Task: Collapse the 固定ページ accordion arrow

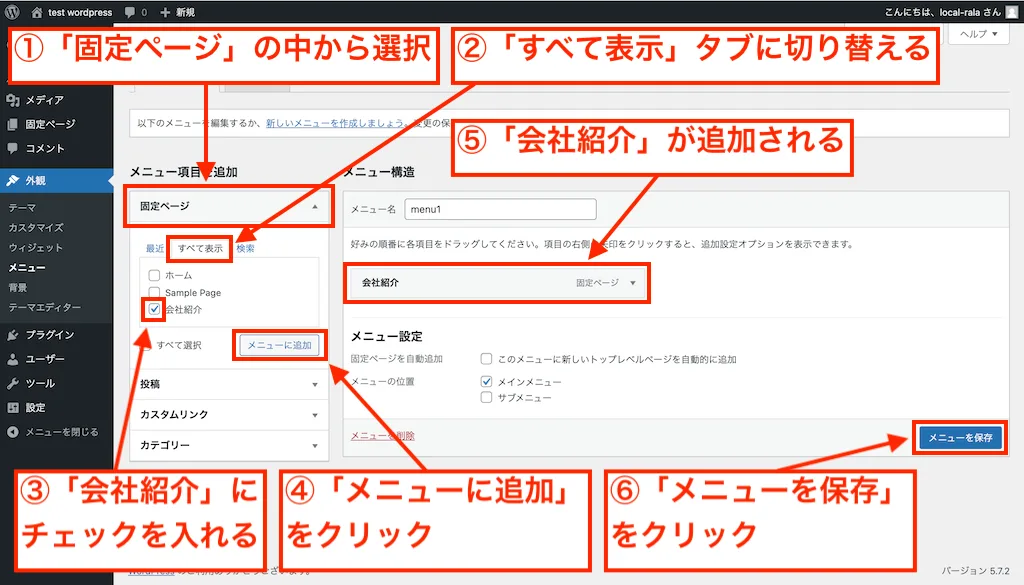Action: pos(315,206)
